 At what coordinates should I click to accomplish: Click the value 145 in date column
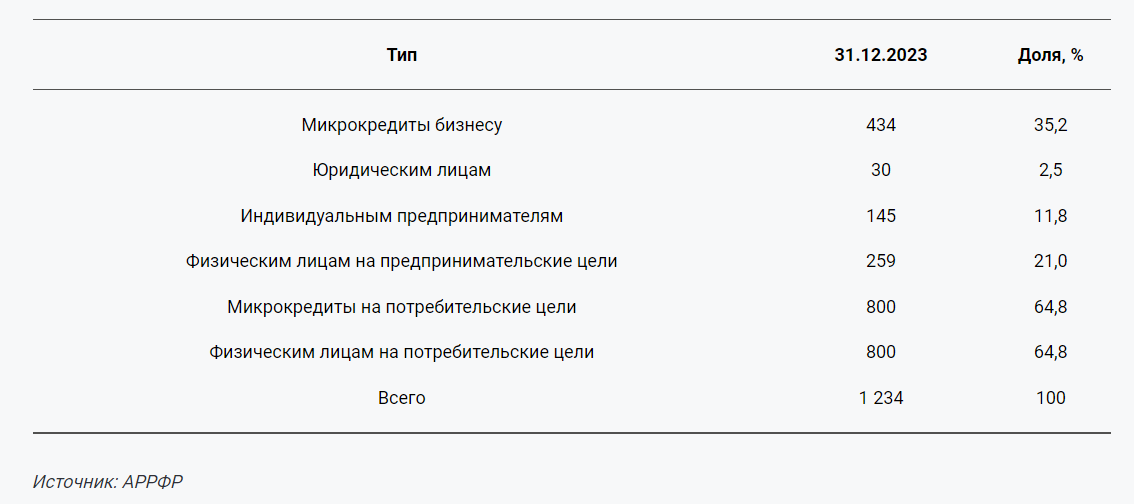[880, 216]
